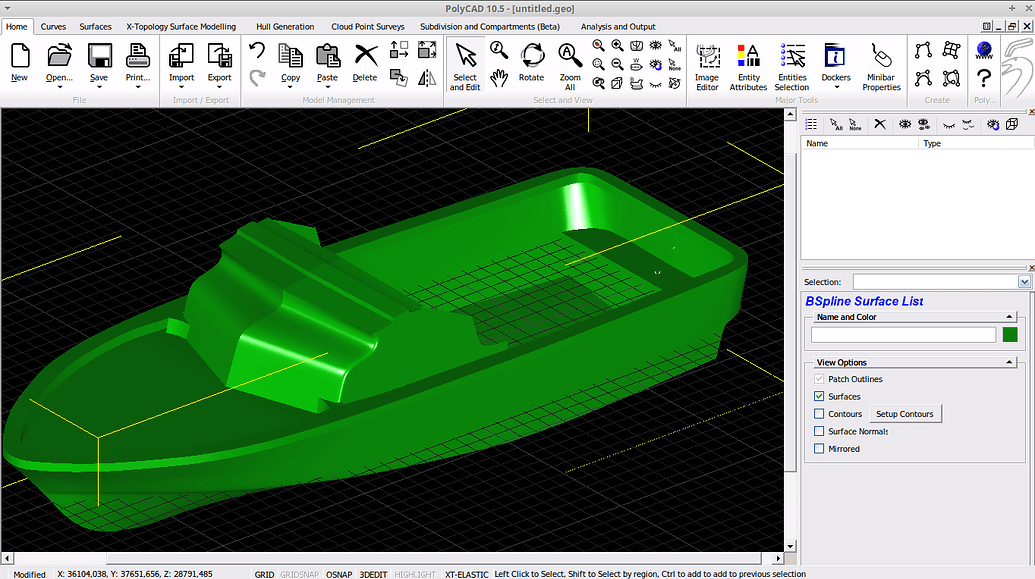Click wireframe cube icon in docker toolbar
The image size is (1035, 579).
[1012, 124]
